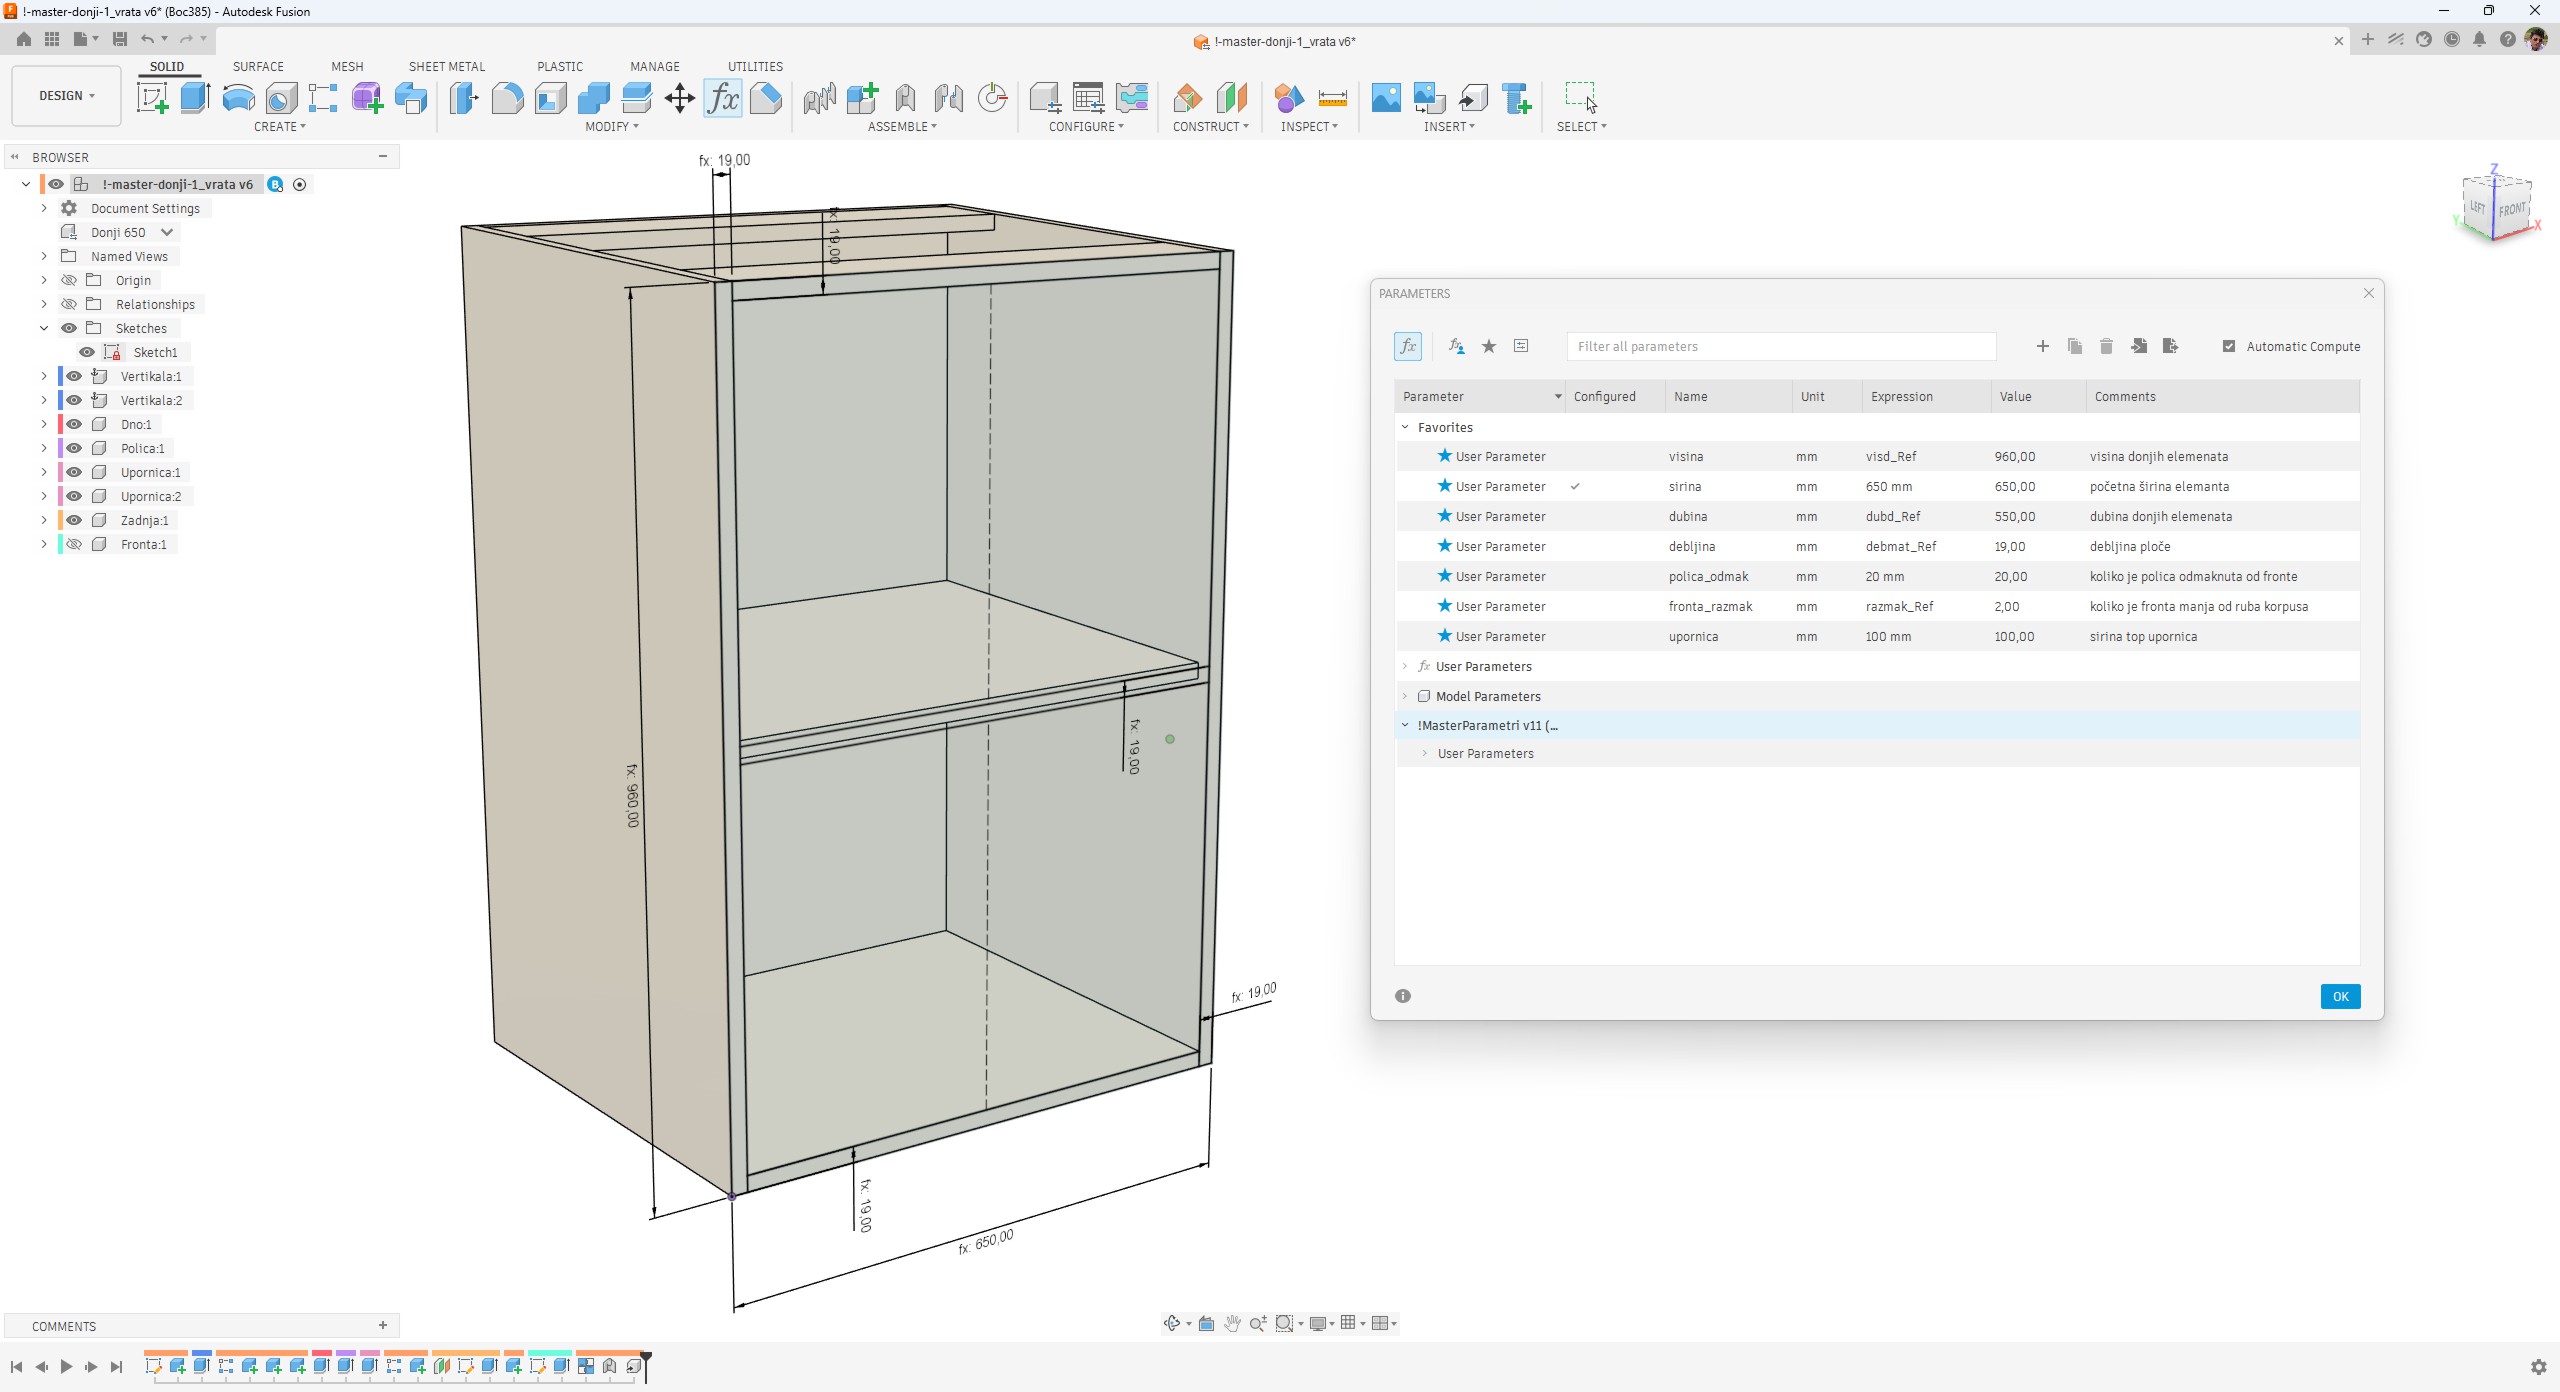
Task: Show the hidden Fronta:1 component
Action: [74, 544]
